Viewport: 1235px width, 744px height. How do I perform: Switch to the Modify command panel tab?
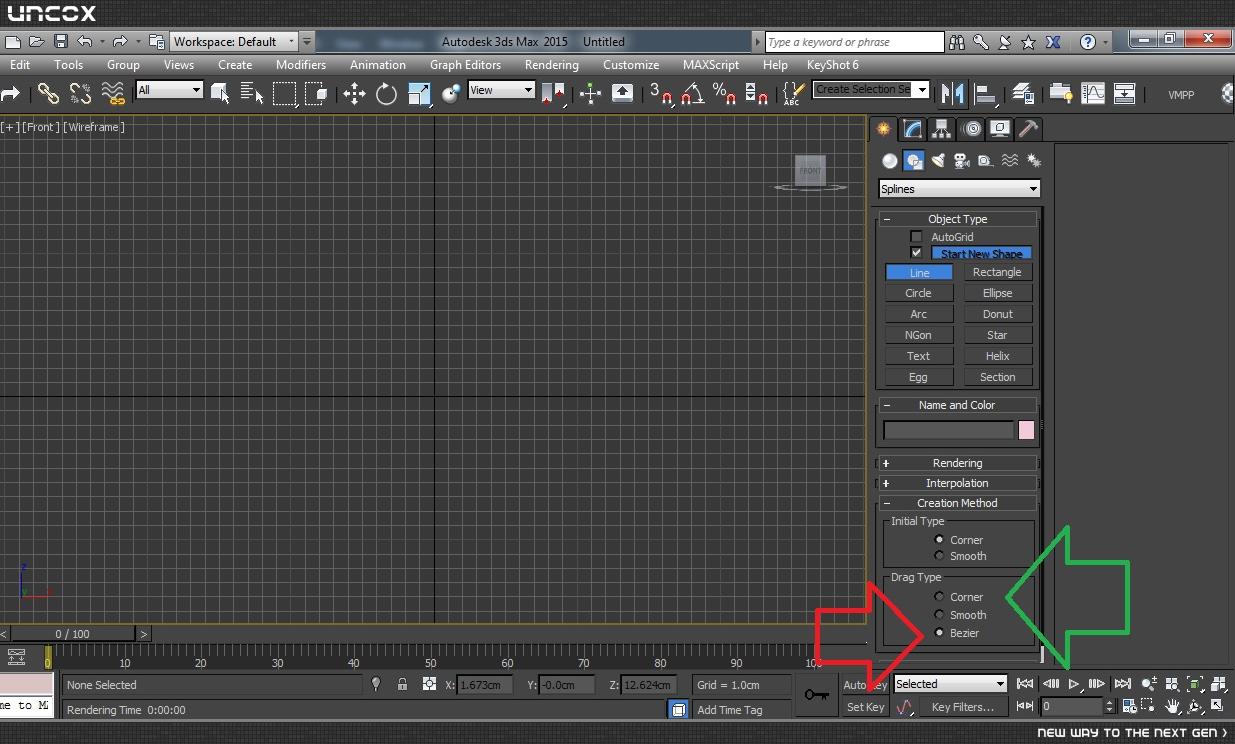pyautogui.click(x=912, y=128)
